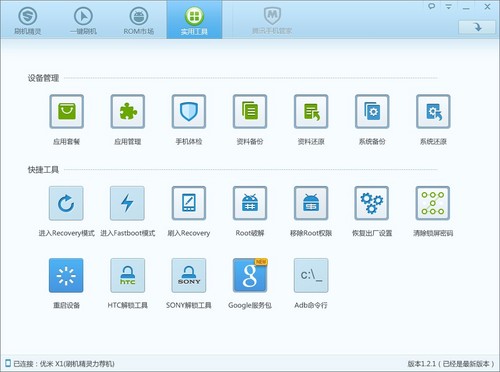Click the 设备管理 section heading

pyautogui.click(x=43, y=78)
